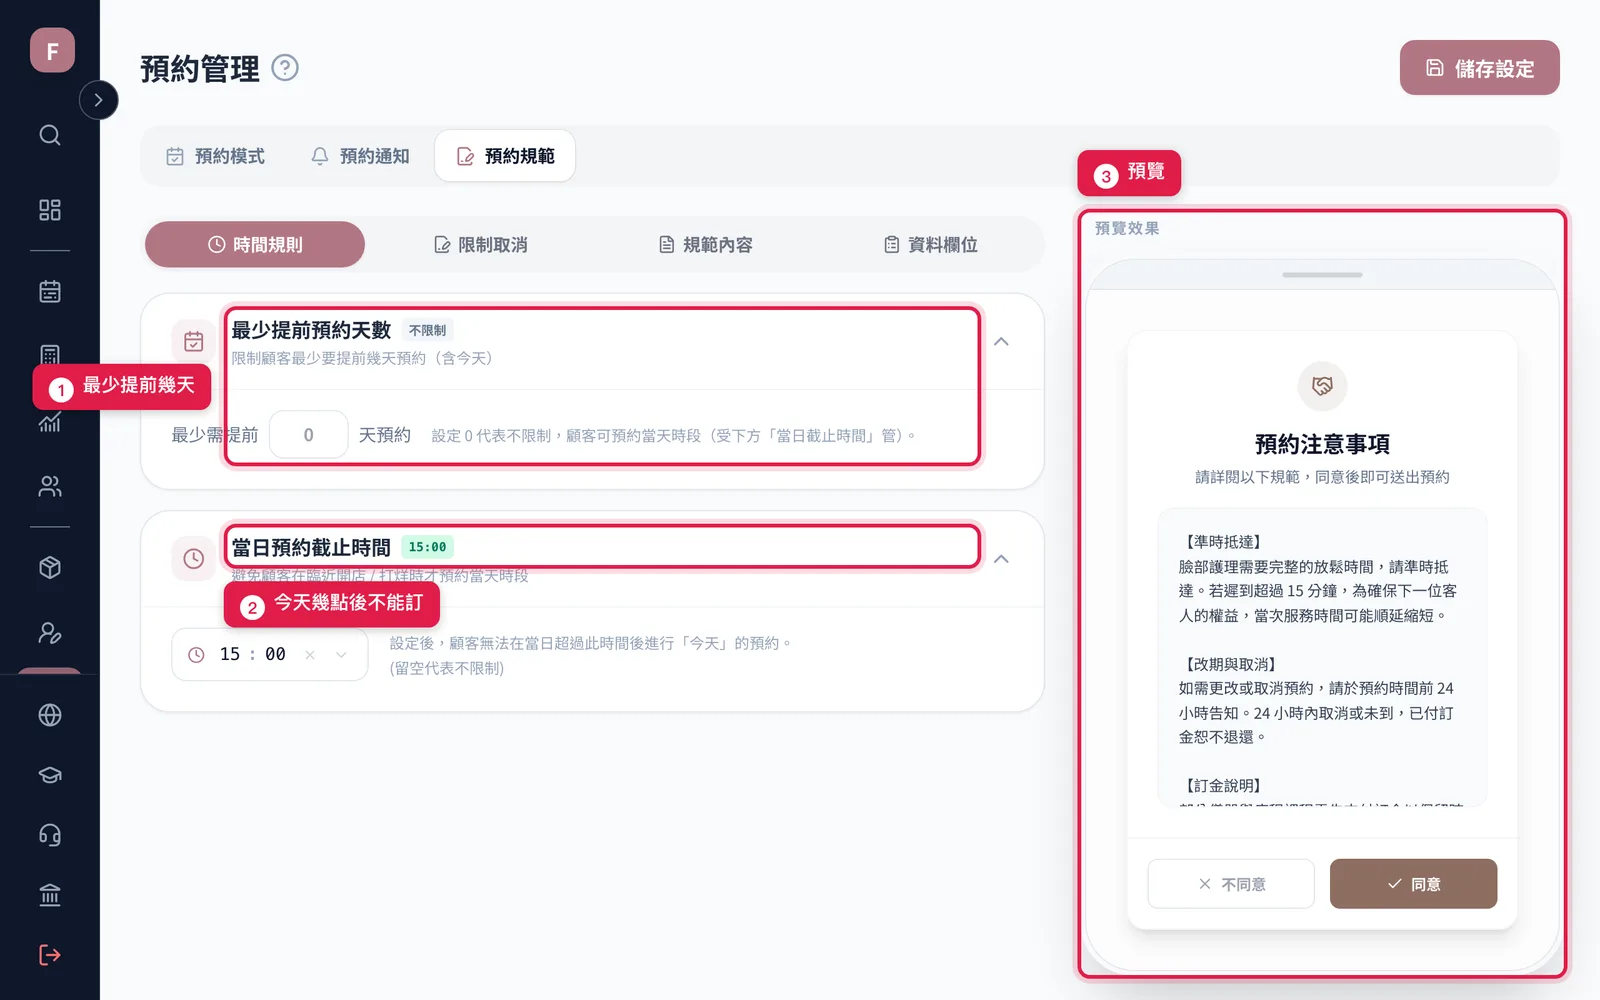The width and height of the screenshot is (1600, 1000).
Task: Click the calendar icon beside 最少提前預約天數
Action: click(x=194, y=342)
